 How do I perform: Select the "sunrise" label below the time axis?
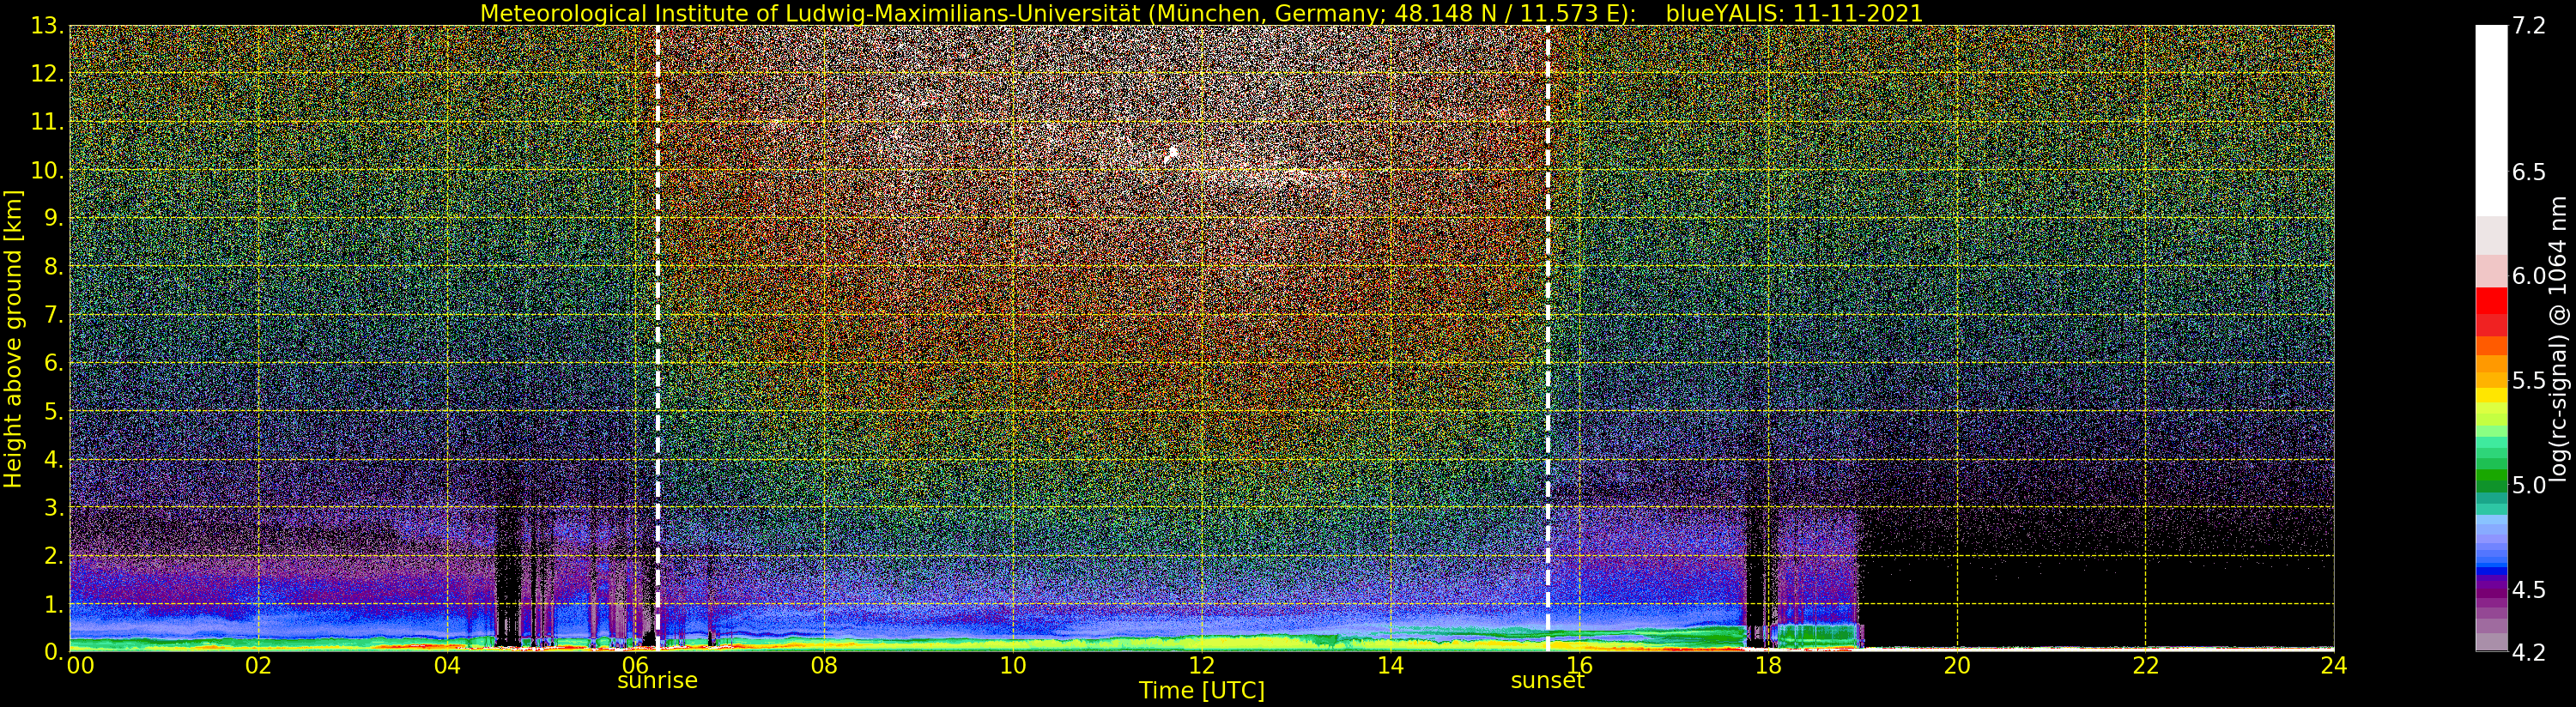[657, 681]
